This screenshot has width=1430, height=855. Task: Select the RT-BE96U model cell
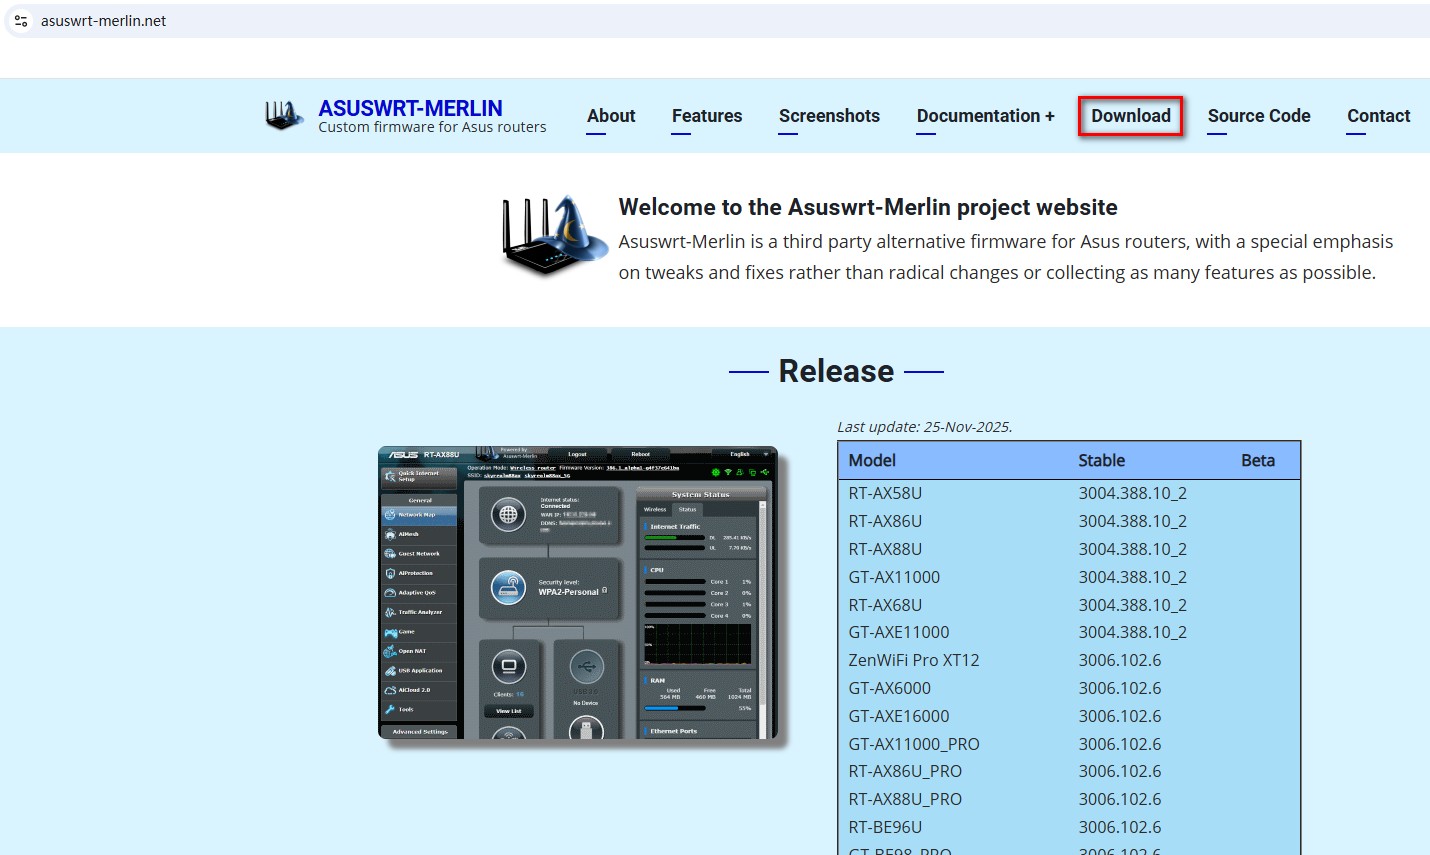click(885, 827)
